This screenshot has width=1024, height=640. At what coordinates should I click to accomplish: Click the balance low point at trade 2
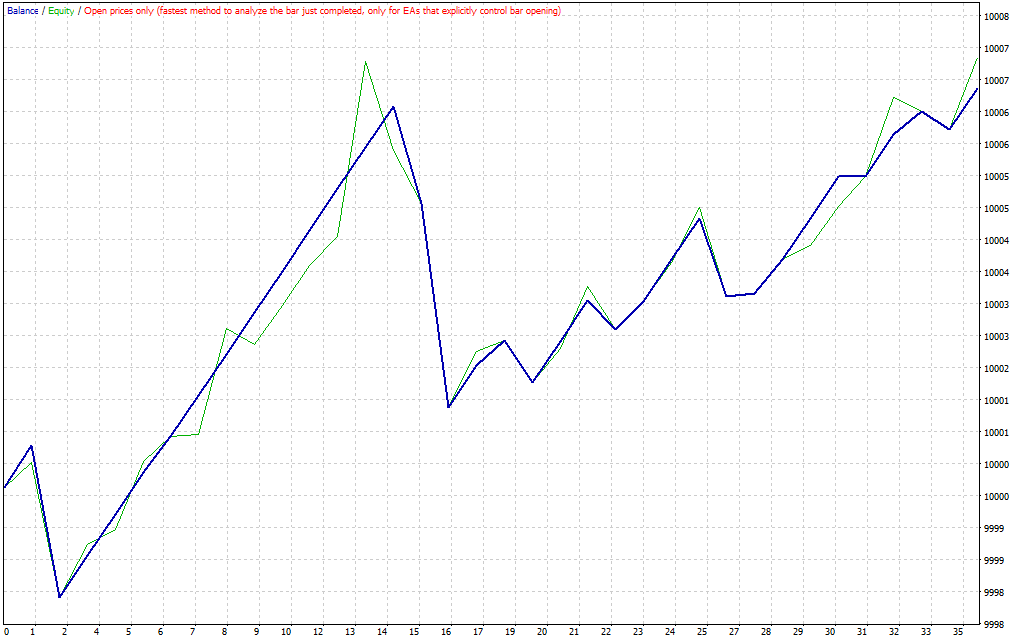tap(60, 597)
